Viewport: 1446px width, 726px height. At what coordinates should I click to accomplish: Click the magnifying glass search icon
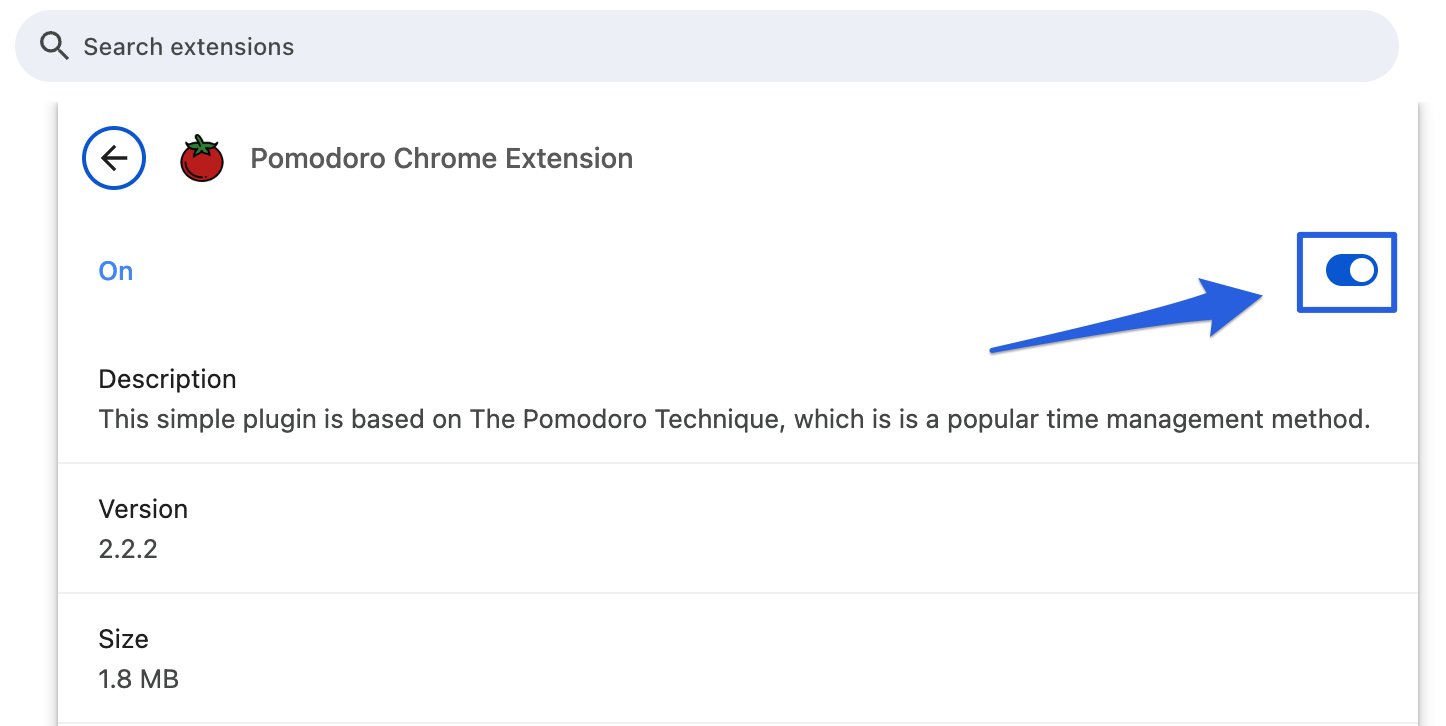(54, 46)
